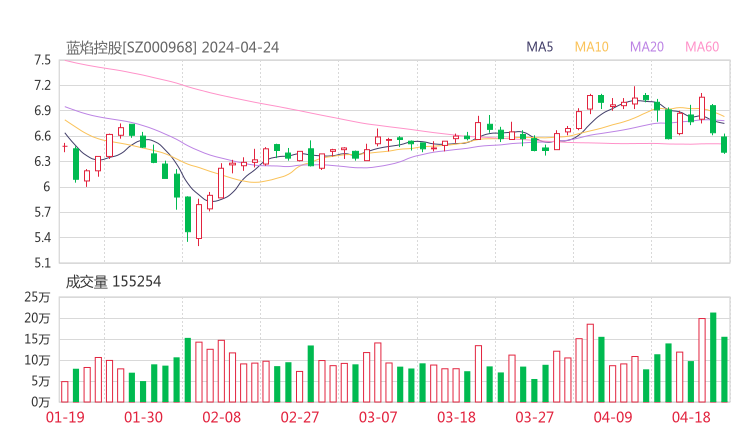Click the 04-18 date axis label

[x=691, y=417]
